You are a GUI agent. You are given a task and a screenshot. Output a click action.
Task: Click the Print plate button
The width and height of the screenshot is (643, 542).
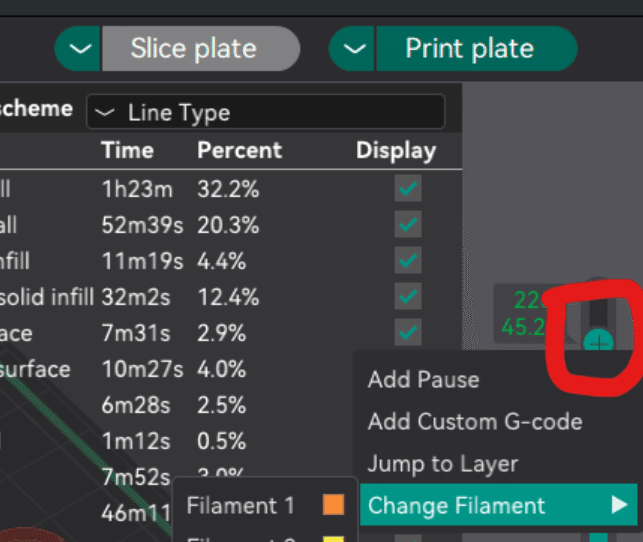pos(469,48)
